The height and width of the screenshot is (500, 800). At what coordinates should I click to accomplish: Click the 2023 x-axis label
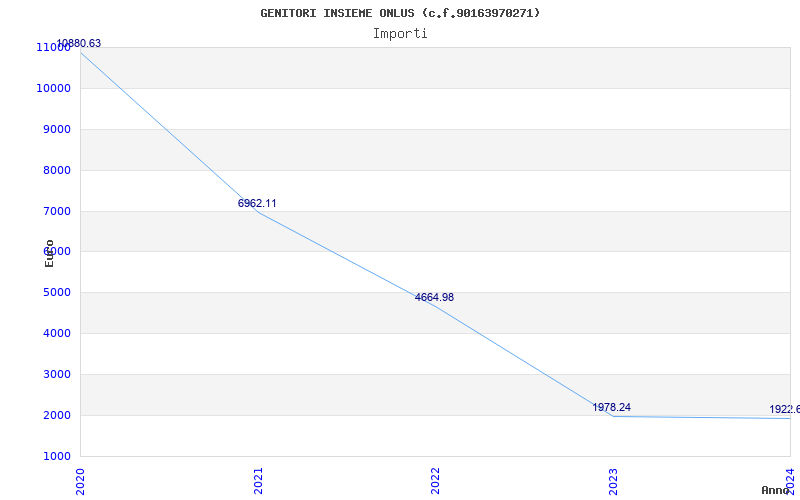[x=613, y=482]
